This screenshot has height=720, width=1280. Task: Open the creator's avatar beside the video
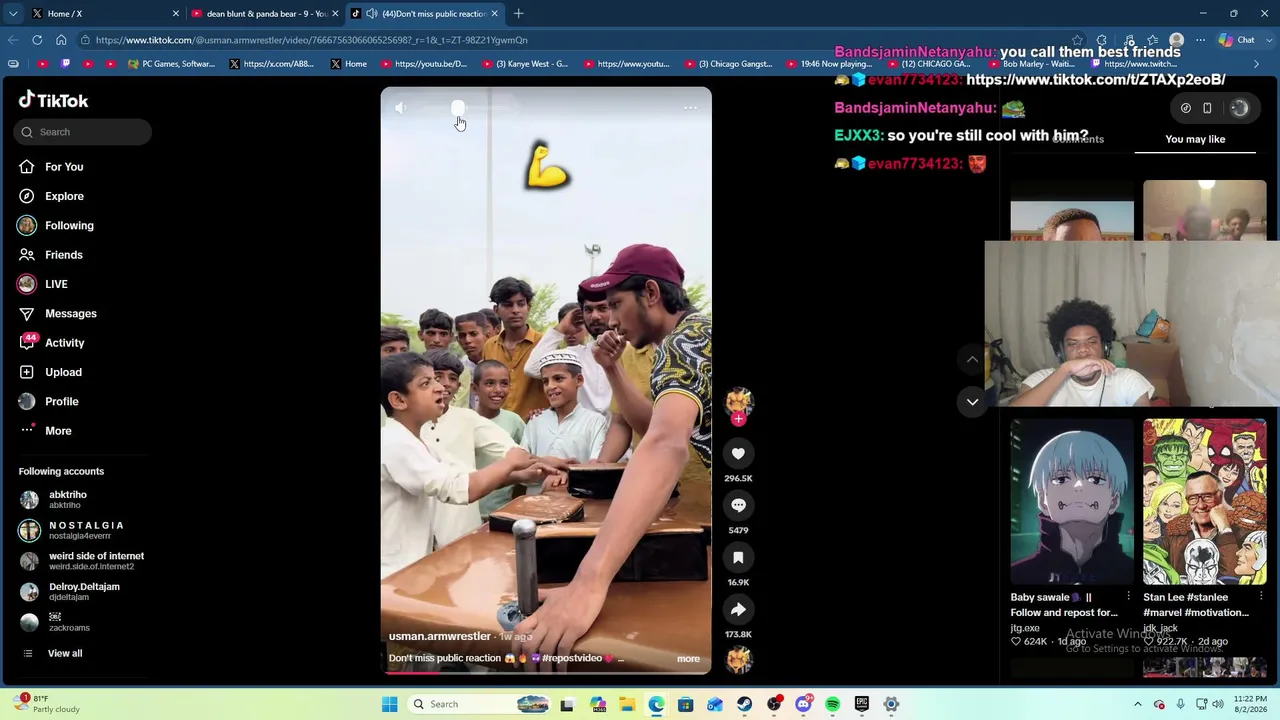pos(738,402)
